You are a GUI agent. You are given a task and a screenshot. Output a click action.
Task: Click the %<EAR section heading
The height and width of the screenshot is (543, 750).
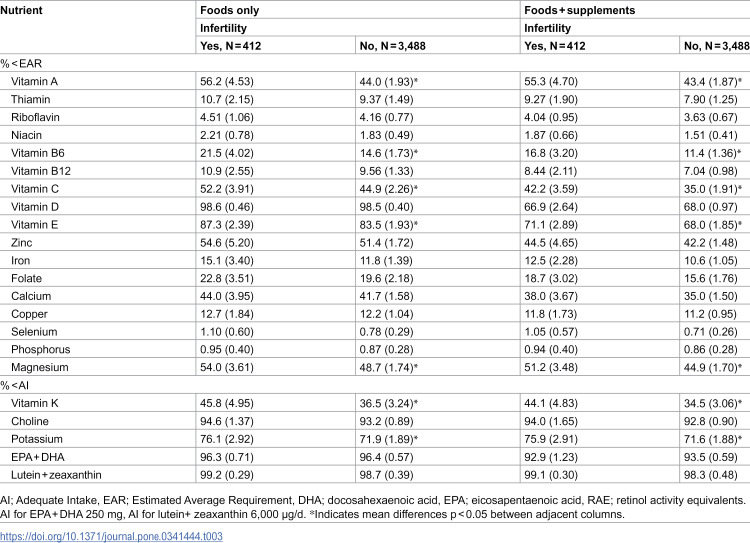tap(22, 64)
